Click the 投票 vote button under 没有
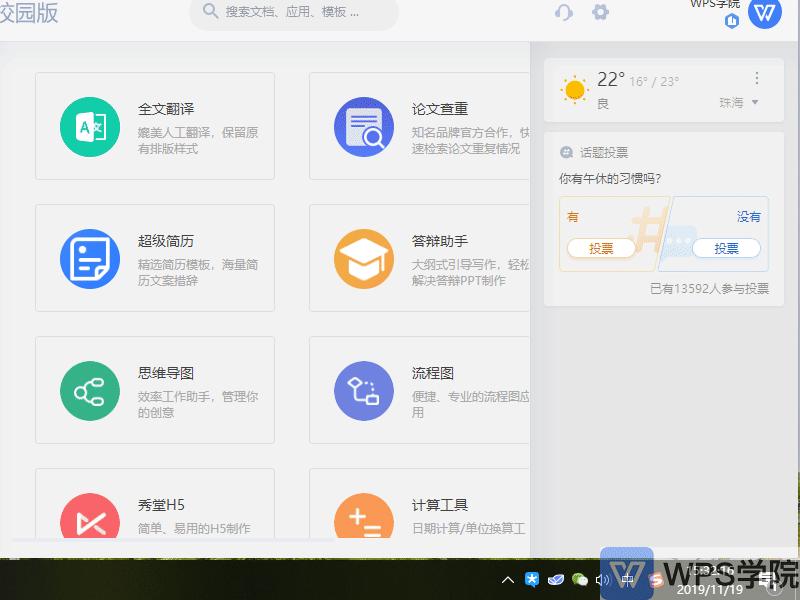Viewport: 800px width, 600px height. (726, 248)
